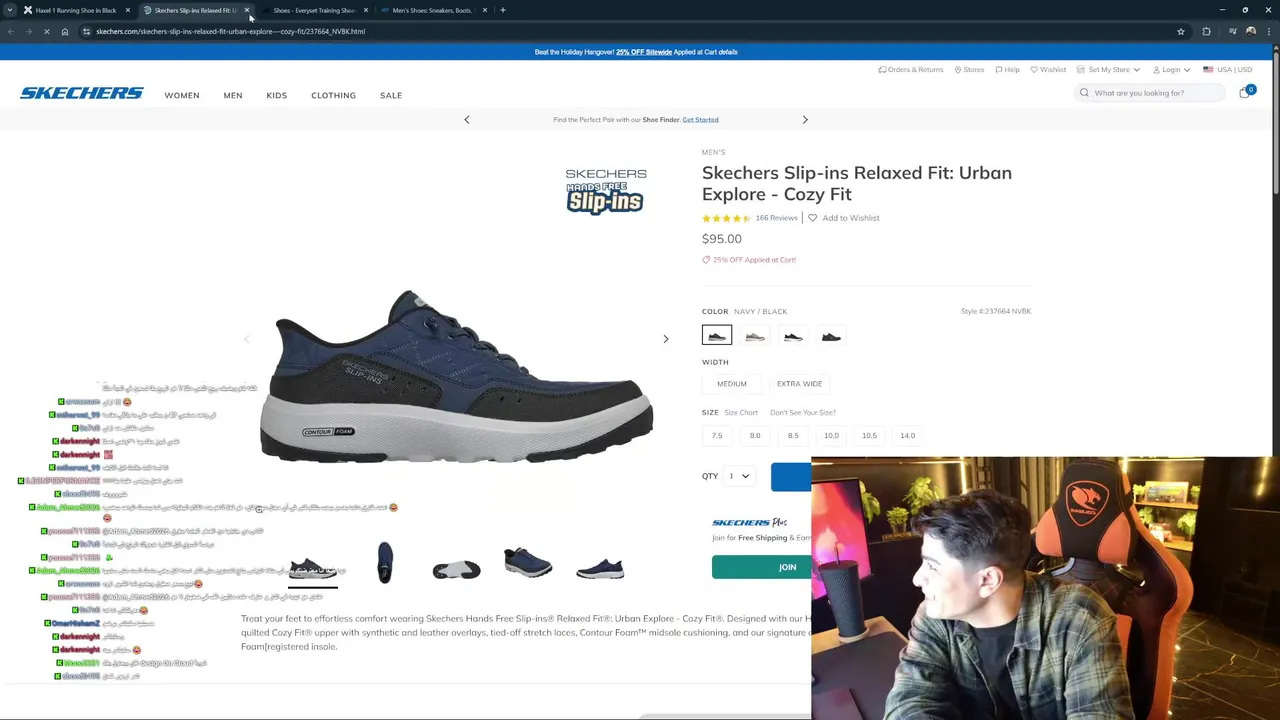Open the Chrome three-dot menu
The image size is (1280, 720).
point(1268,31)
